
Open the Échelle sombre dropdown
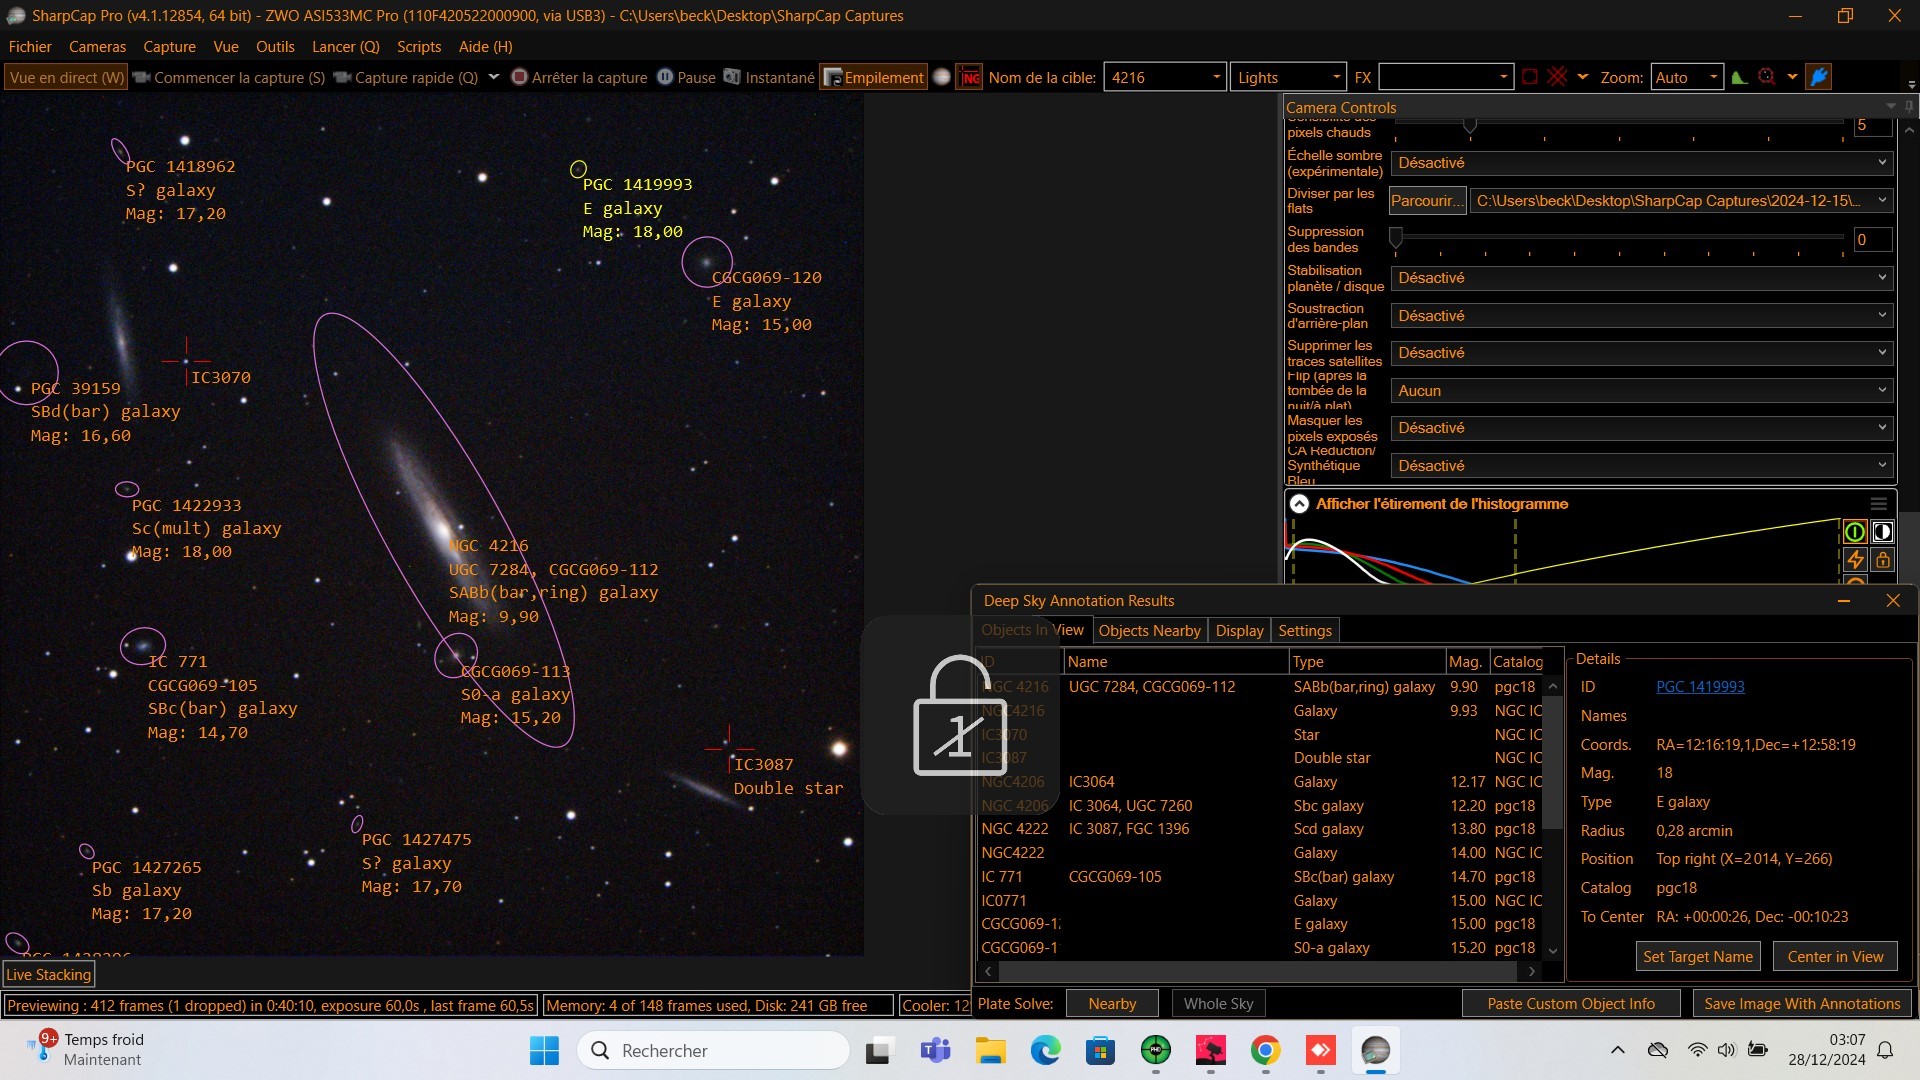[1642, 163]
